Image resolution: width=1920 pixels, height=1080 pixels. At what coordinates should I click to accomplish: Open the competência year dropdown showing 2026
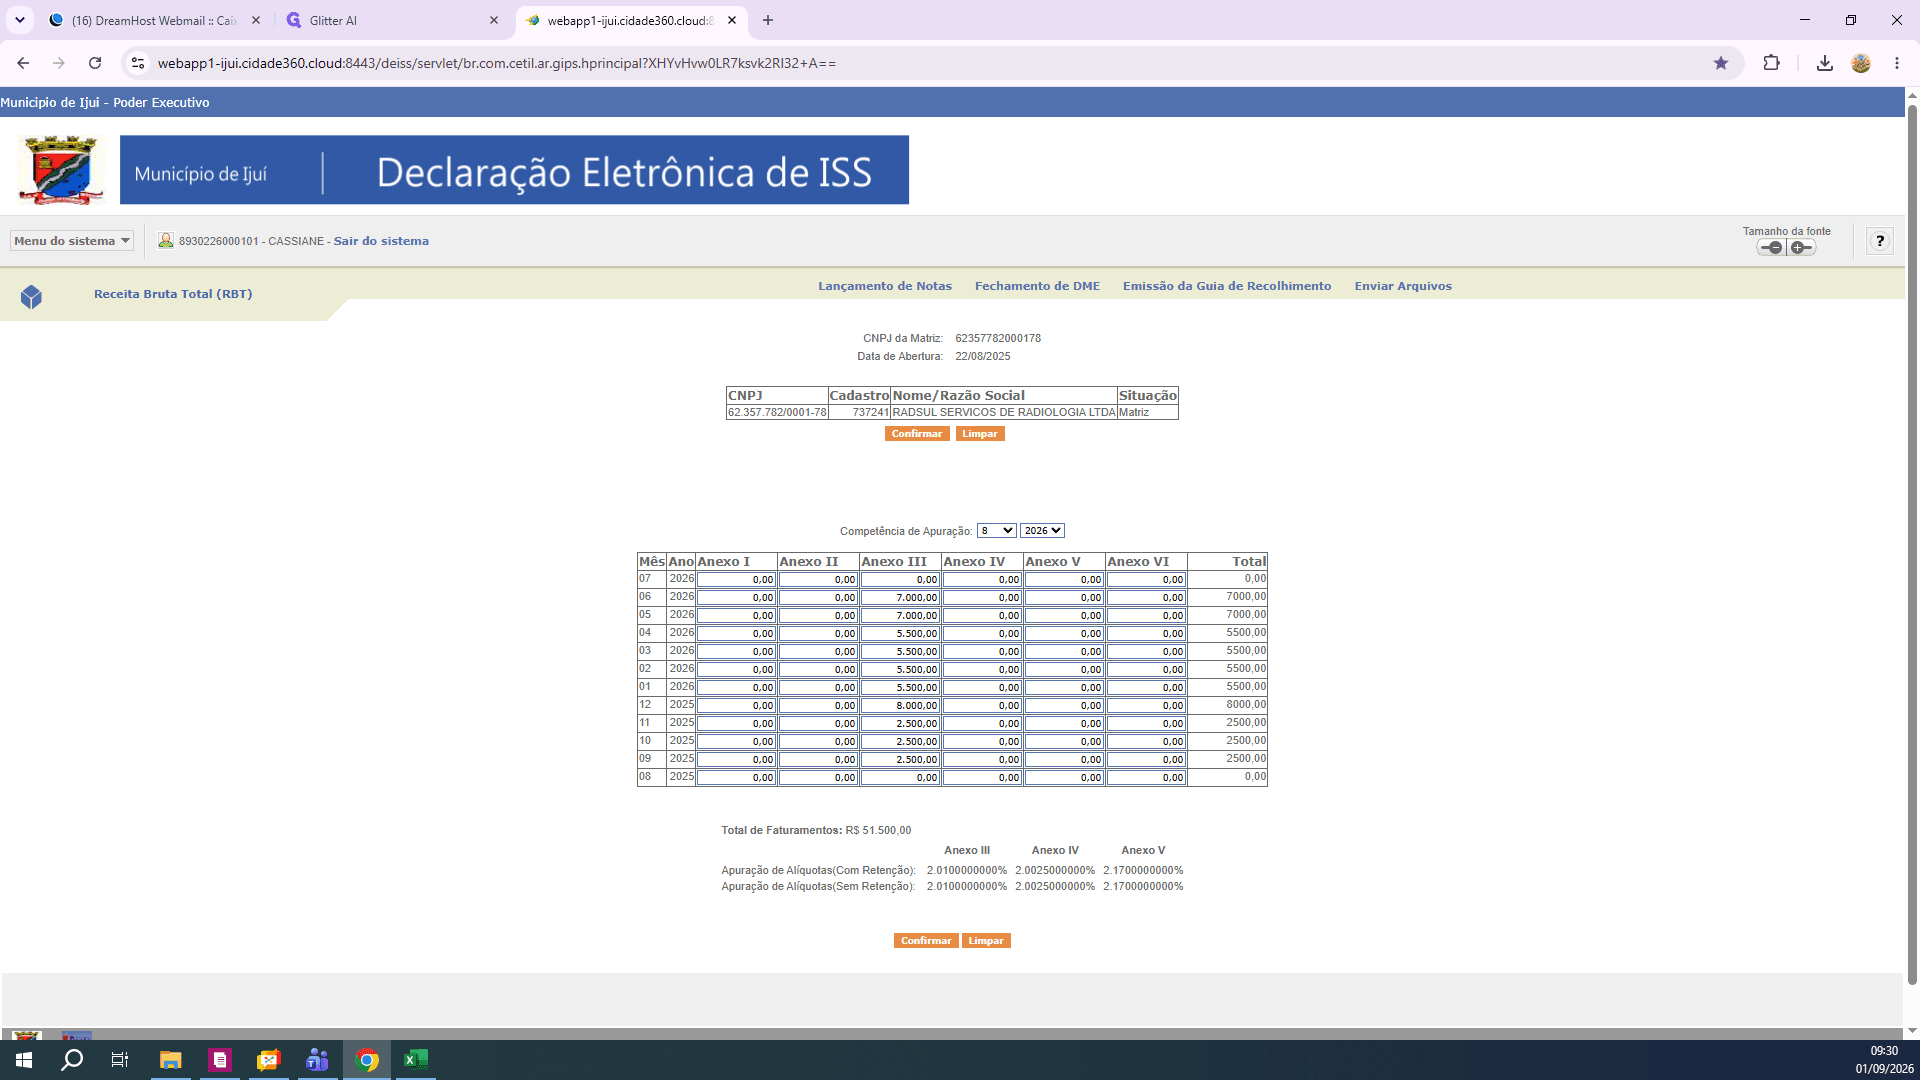pos(1042,531)
